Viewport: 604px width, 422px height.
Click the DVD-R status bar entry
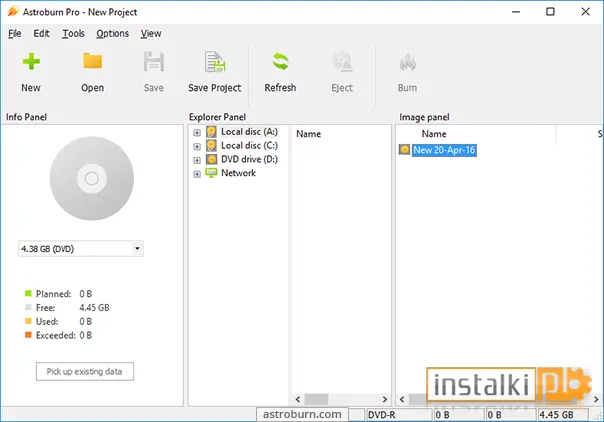(x=399, y=415)
